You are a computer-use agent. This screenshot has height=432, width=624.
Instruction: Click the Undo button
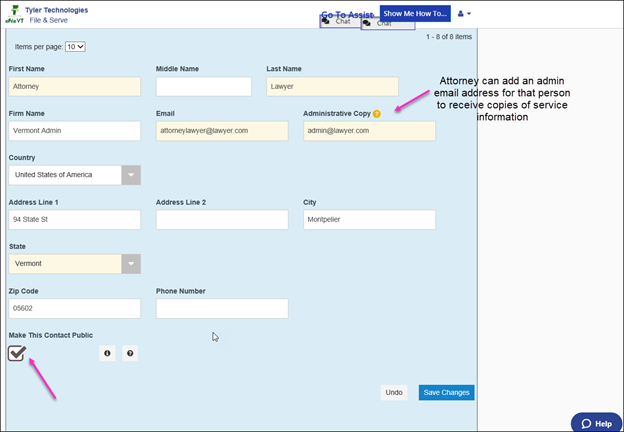tap(394, 393)
